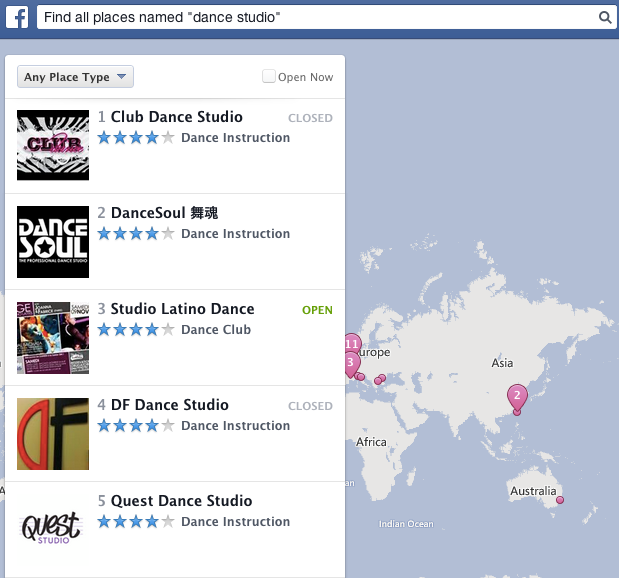Click Indian Ocean label on the map
This screenshot has width=619, height=578.
pos(406,524)
